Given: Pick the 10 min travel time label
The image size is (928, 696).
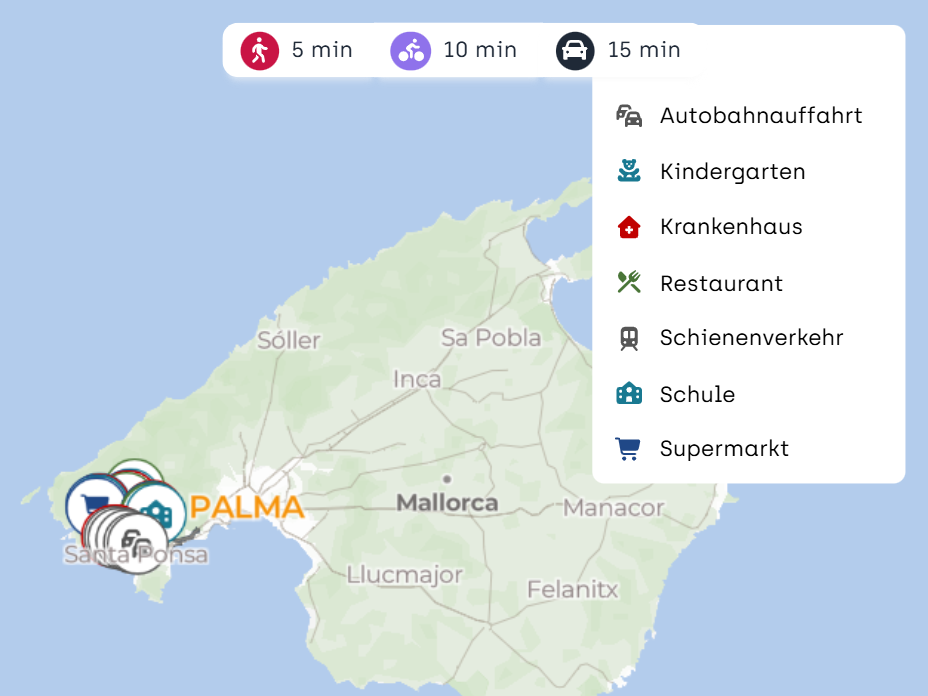Looking at the screenshot, I should (x=480, y=50).
